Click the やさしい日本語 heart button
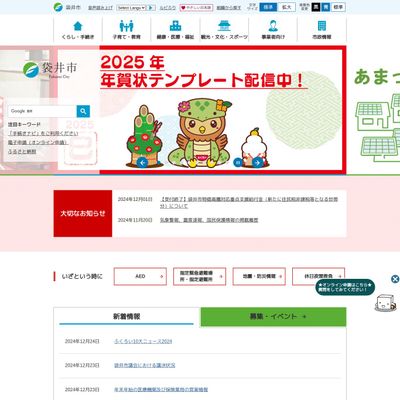This screenshot has height=400, width=400. pyautogui.click(x=196, y=7)
